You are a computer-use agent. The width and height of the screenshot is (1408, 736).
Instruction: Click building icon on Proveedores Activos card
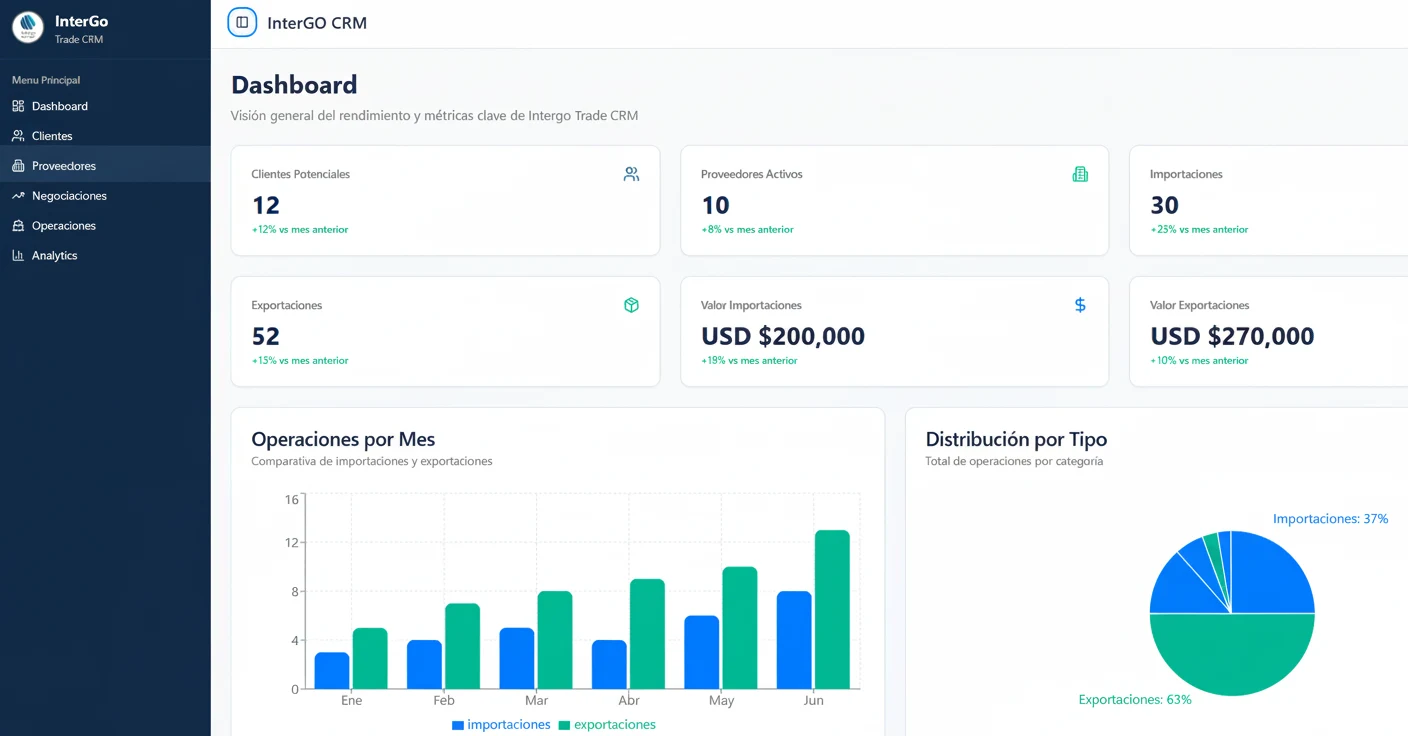(1080, 174)
